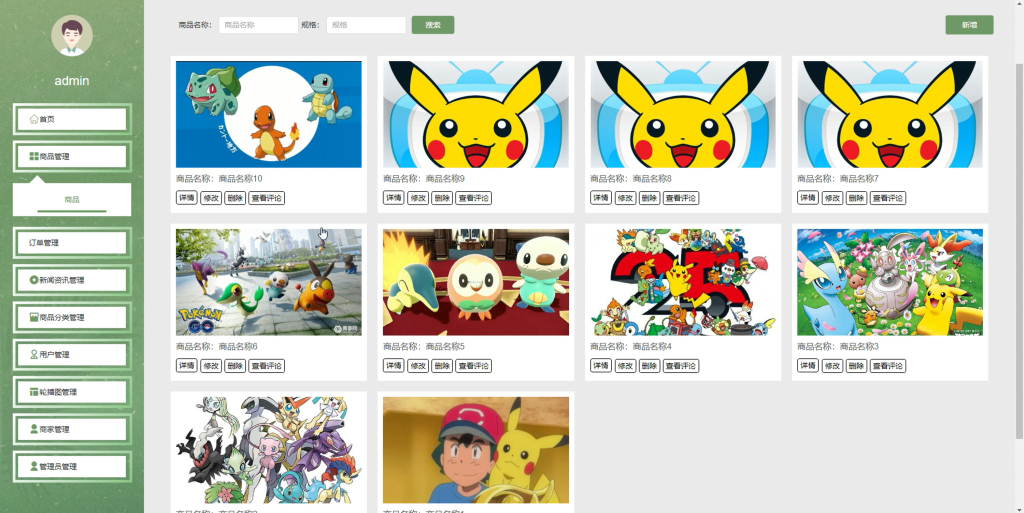Click the icon beside 轮播图管理
Image resolution: width=1024 pixels, height=513 pixels.
coord(34,392)
